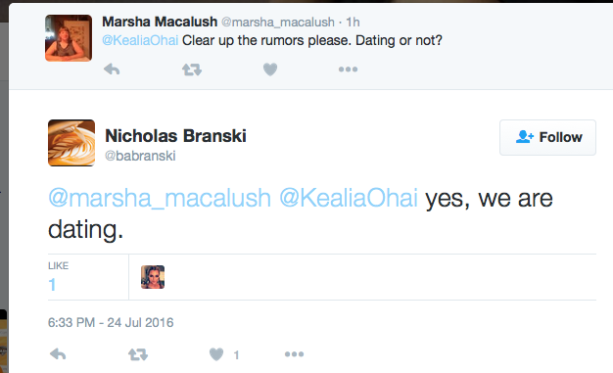Open the @KealiaOhai mention in Marsha's tweet
The image size is (613, 373).
pos(140,40)
